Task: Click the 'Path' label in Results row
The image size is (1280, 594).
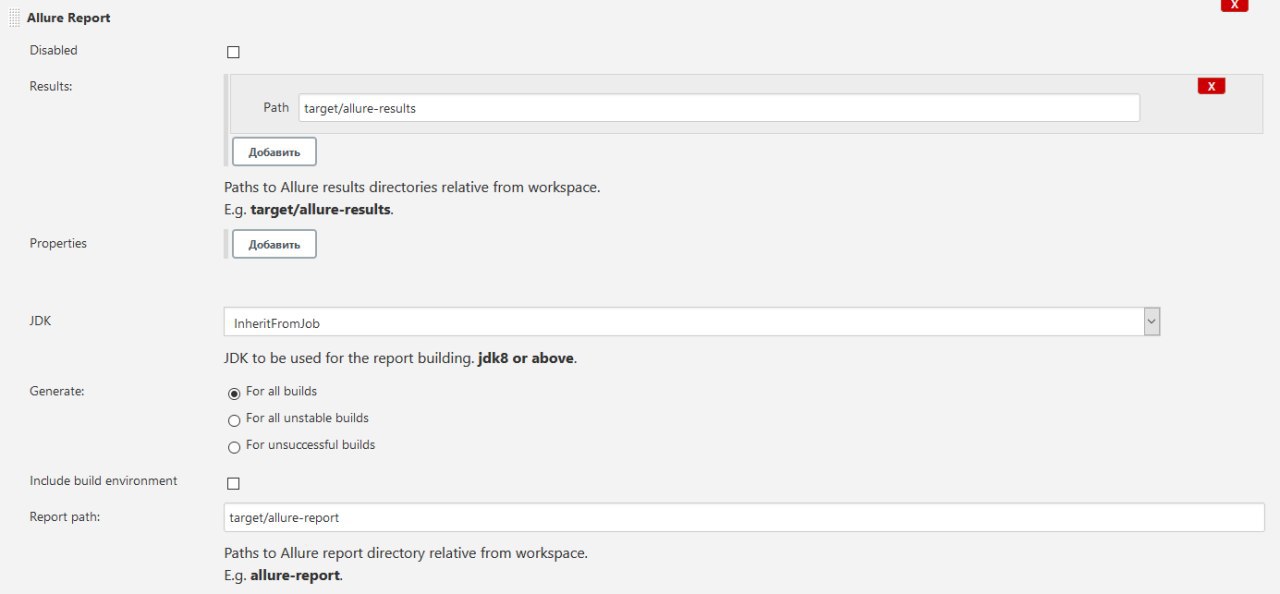Action: (x=276, y=107)
